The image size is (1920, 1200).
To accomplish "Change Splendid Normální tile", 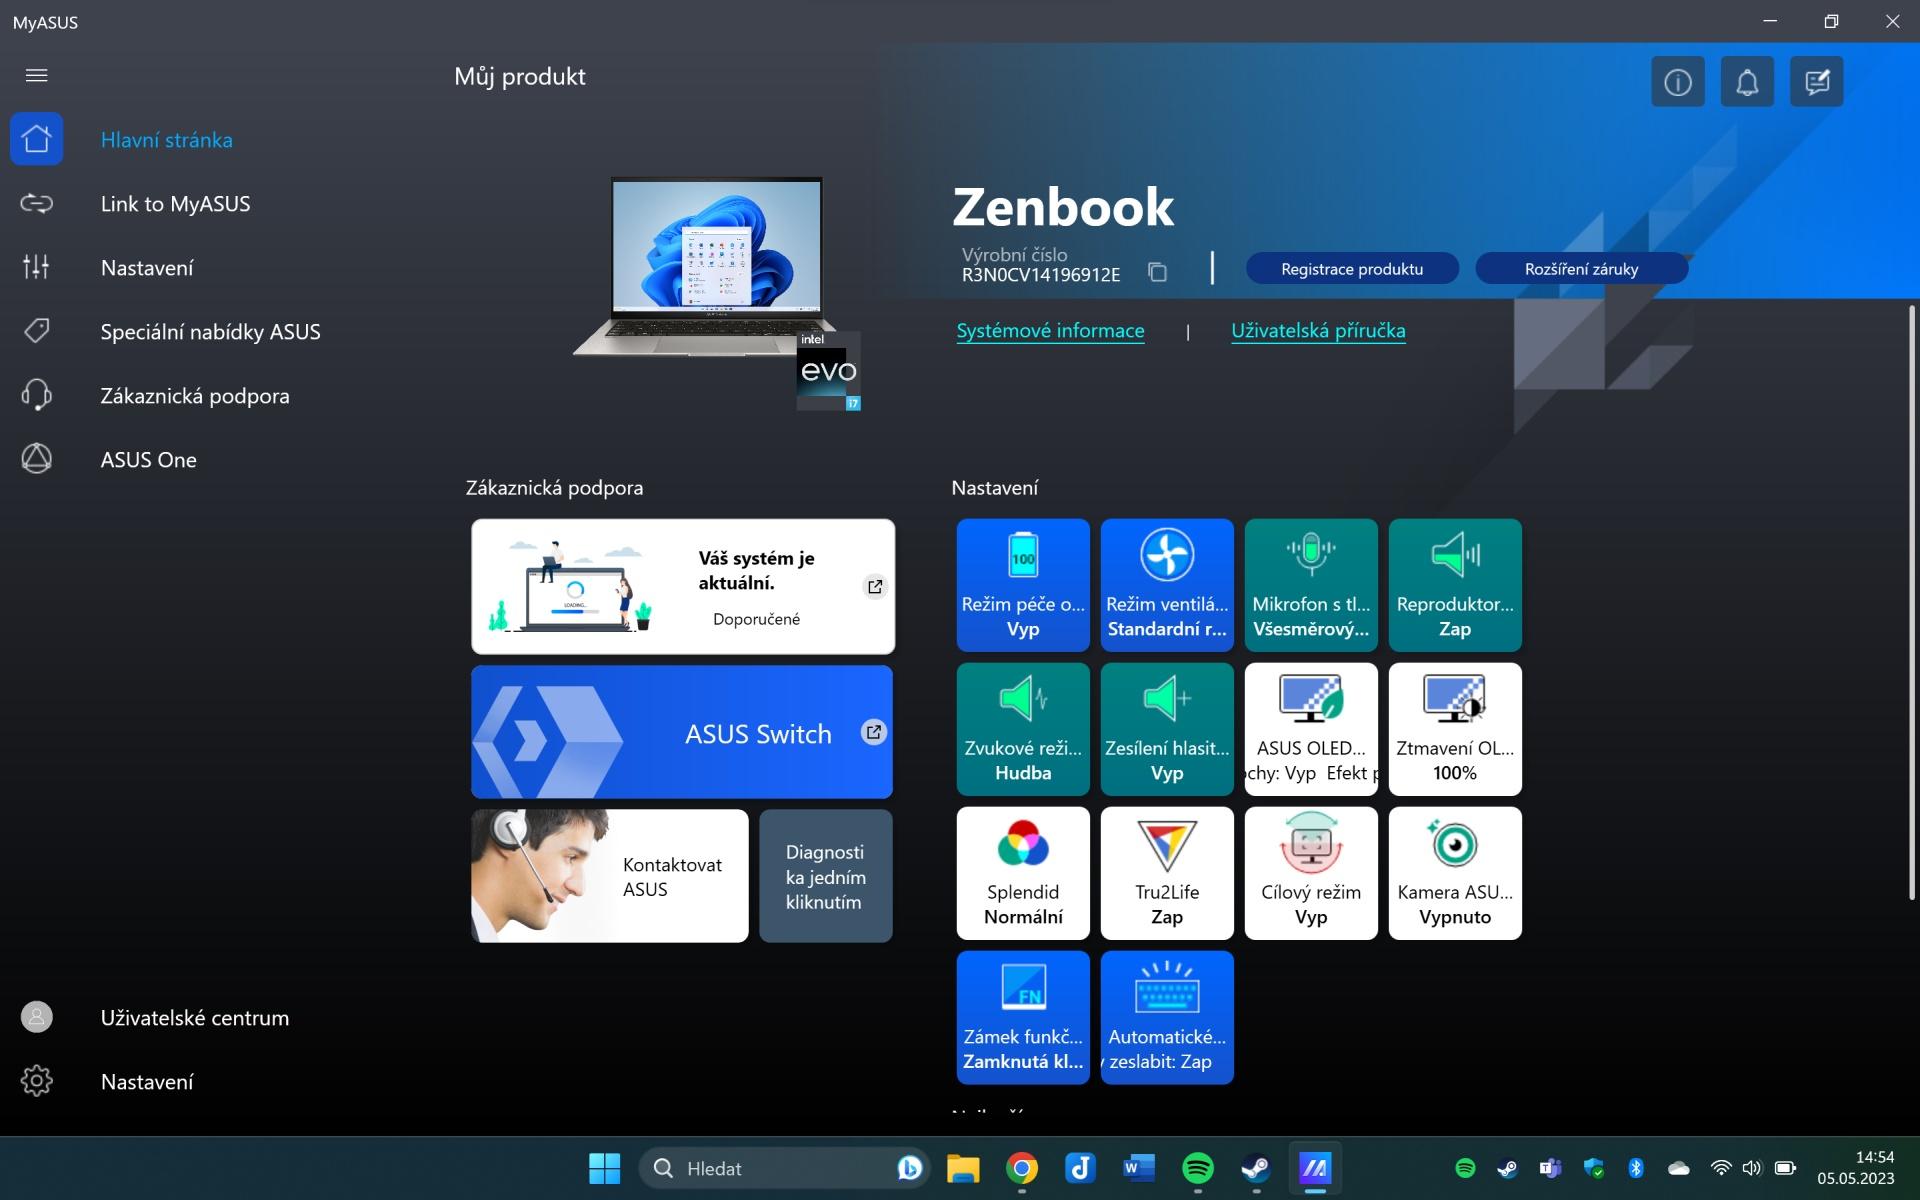I will coord(1023,873).
